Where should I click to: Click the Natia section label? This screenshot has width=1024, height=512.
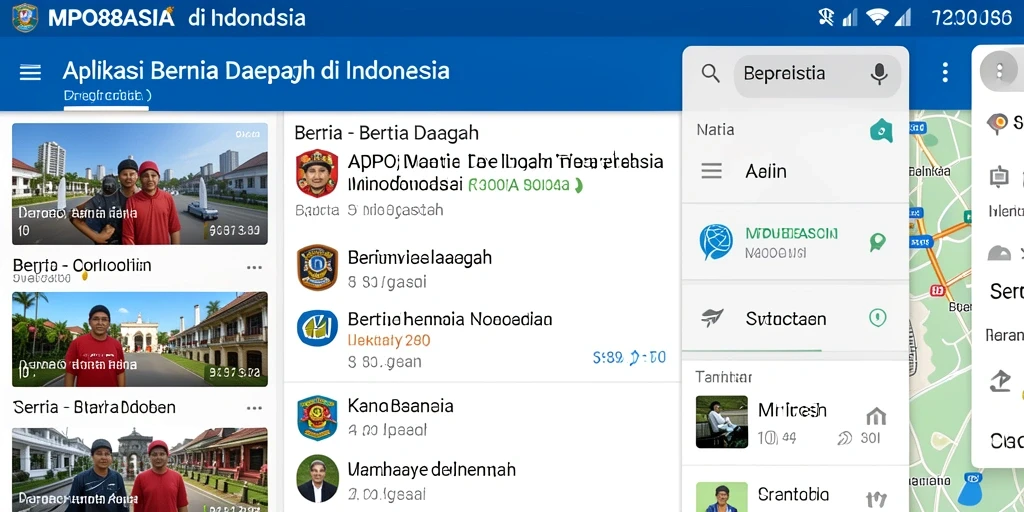tap(715, 130)
